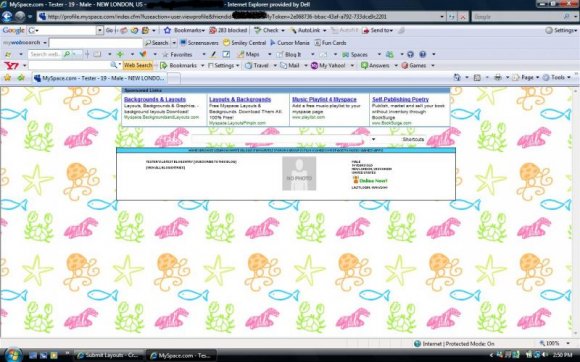Open the zoom level 100% dropdown
The image size is (580, 362).
tap(554, 344)
